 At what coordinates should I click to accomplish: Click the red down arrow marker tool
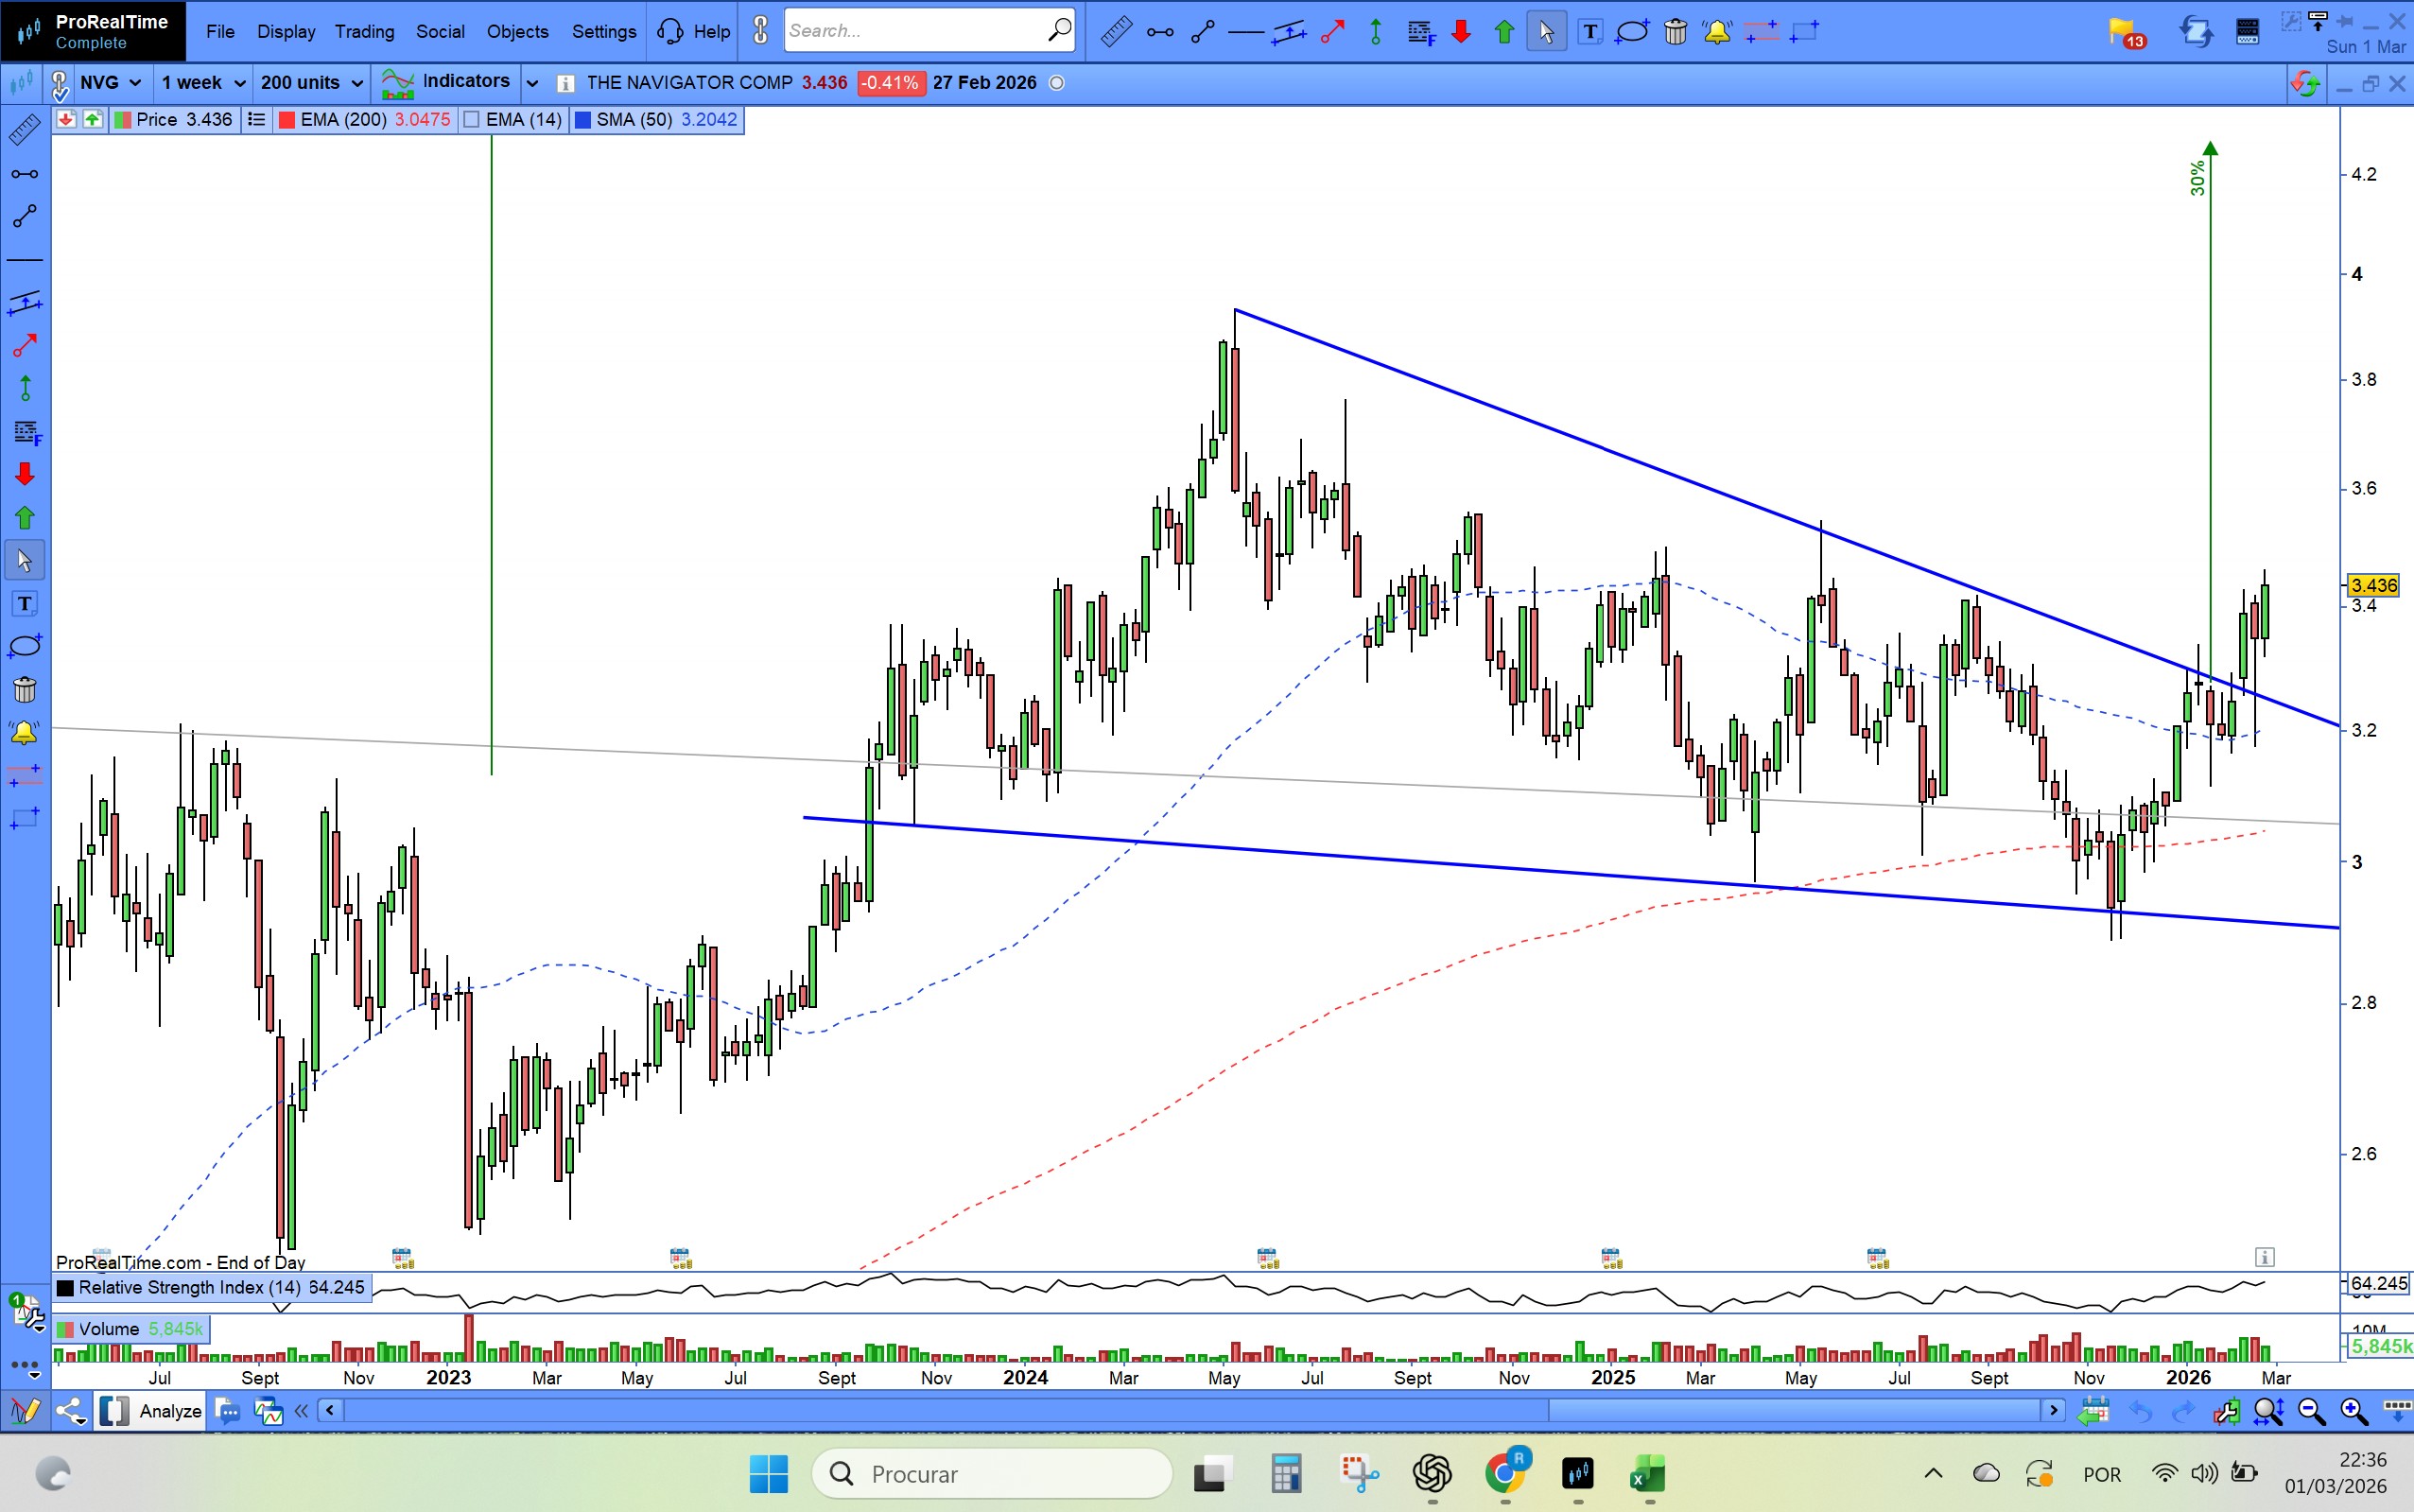tap(1461, 32)
